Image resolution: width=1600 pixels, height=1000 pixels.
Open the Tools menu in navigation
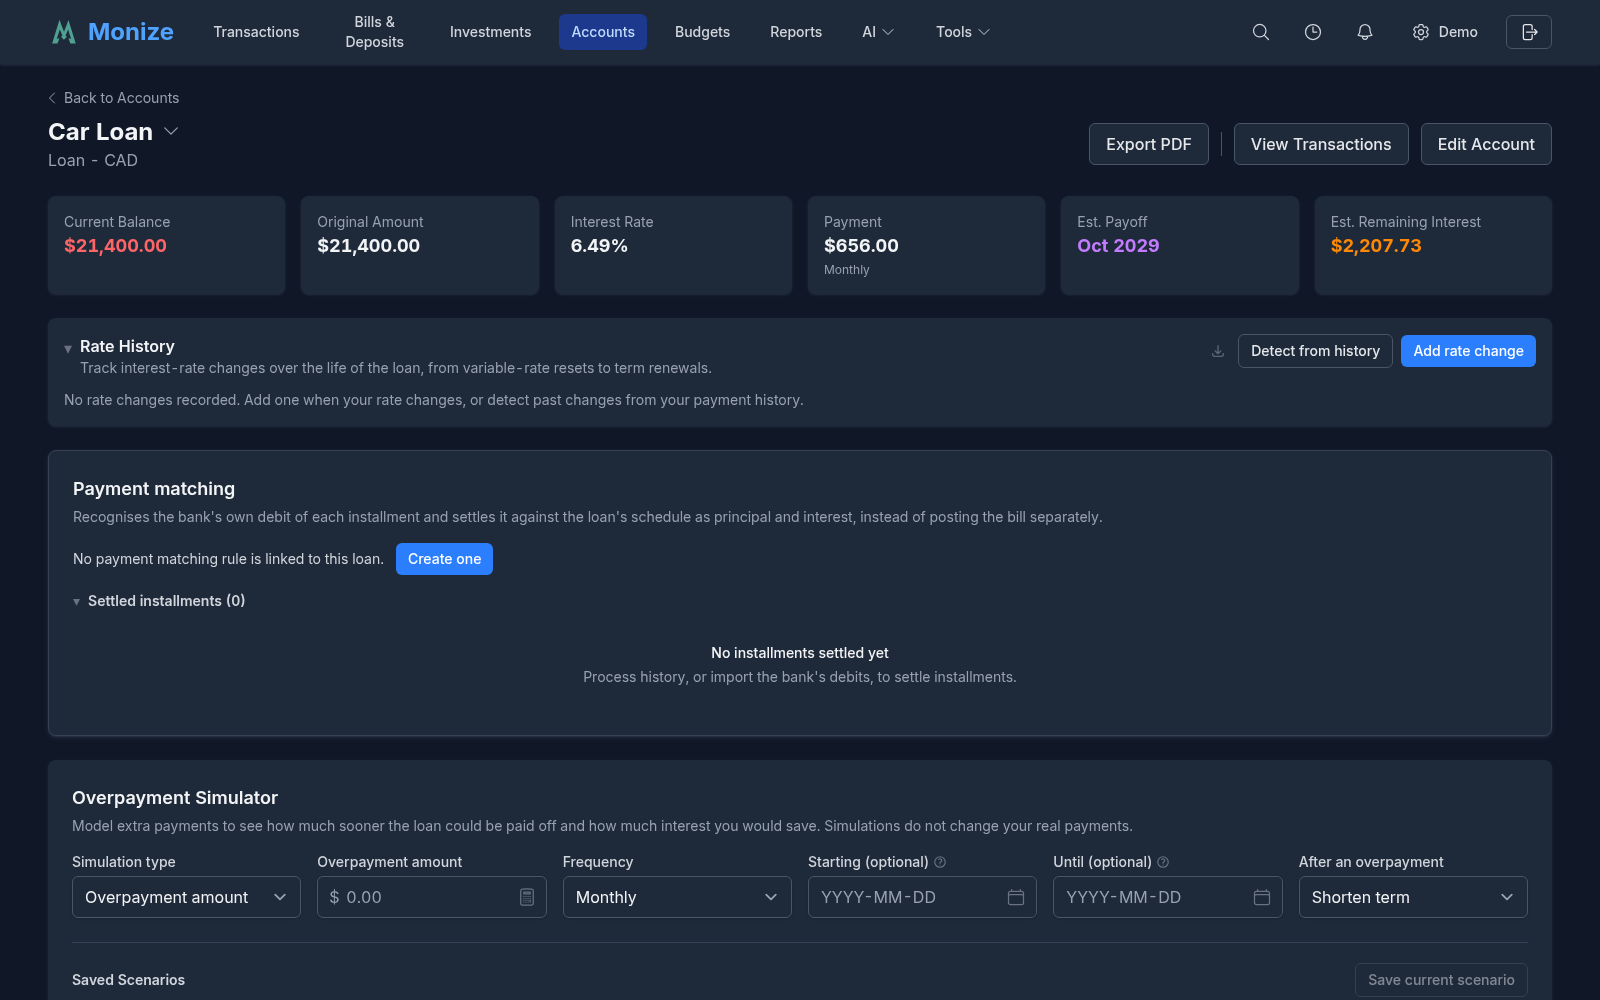click(x=963, y=32)
